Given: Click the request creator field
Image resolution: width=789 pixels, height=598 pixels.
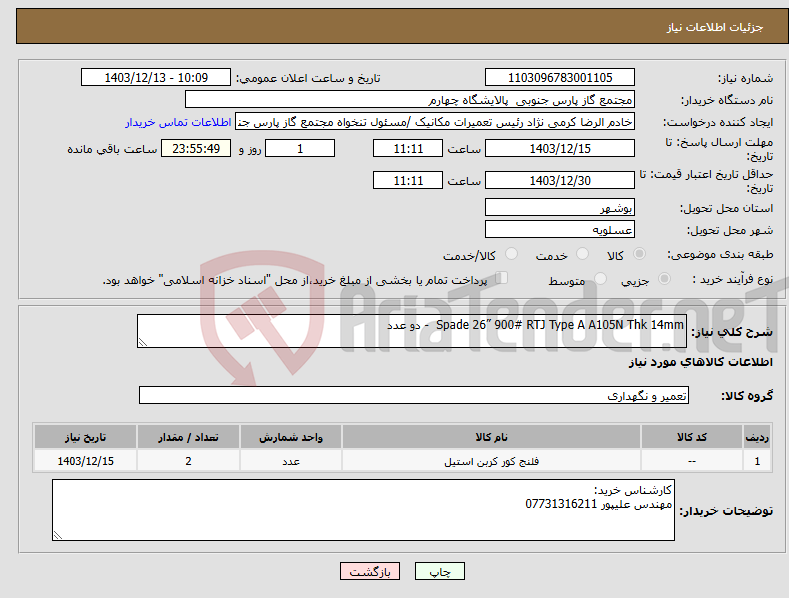Looking at the screenshot, I should click(x=435, y=122).
